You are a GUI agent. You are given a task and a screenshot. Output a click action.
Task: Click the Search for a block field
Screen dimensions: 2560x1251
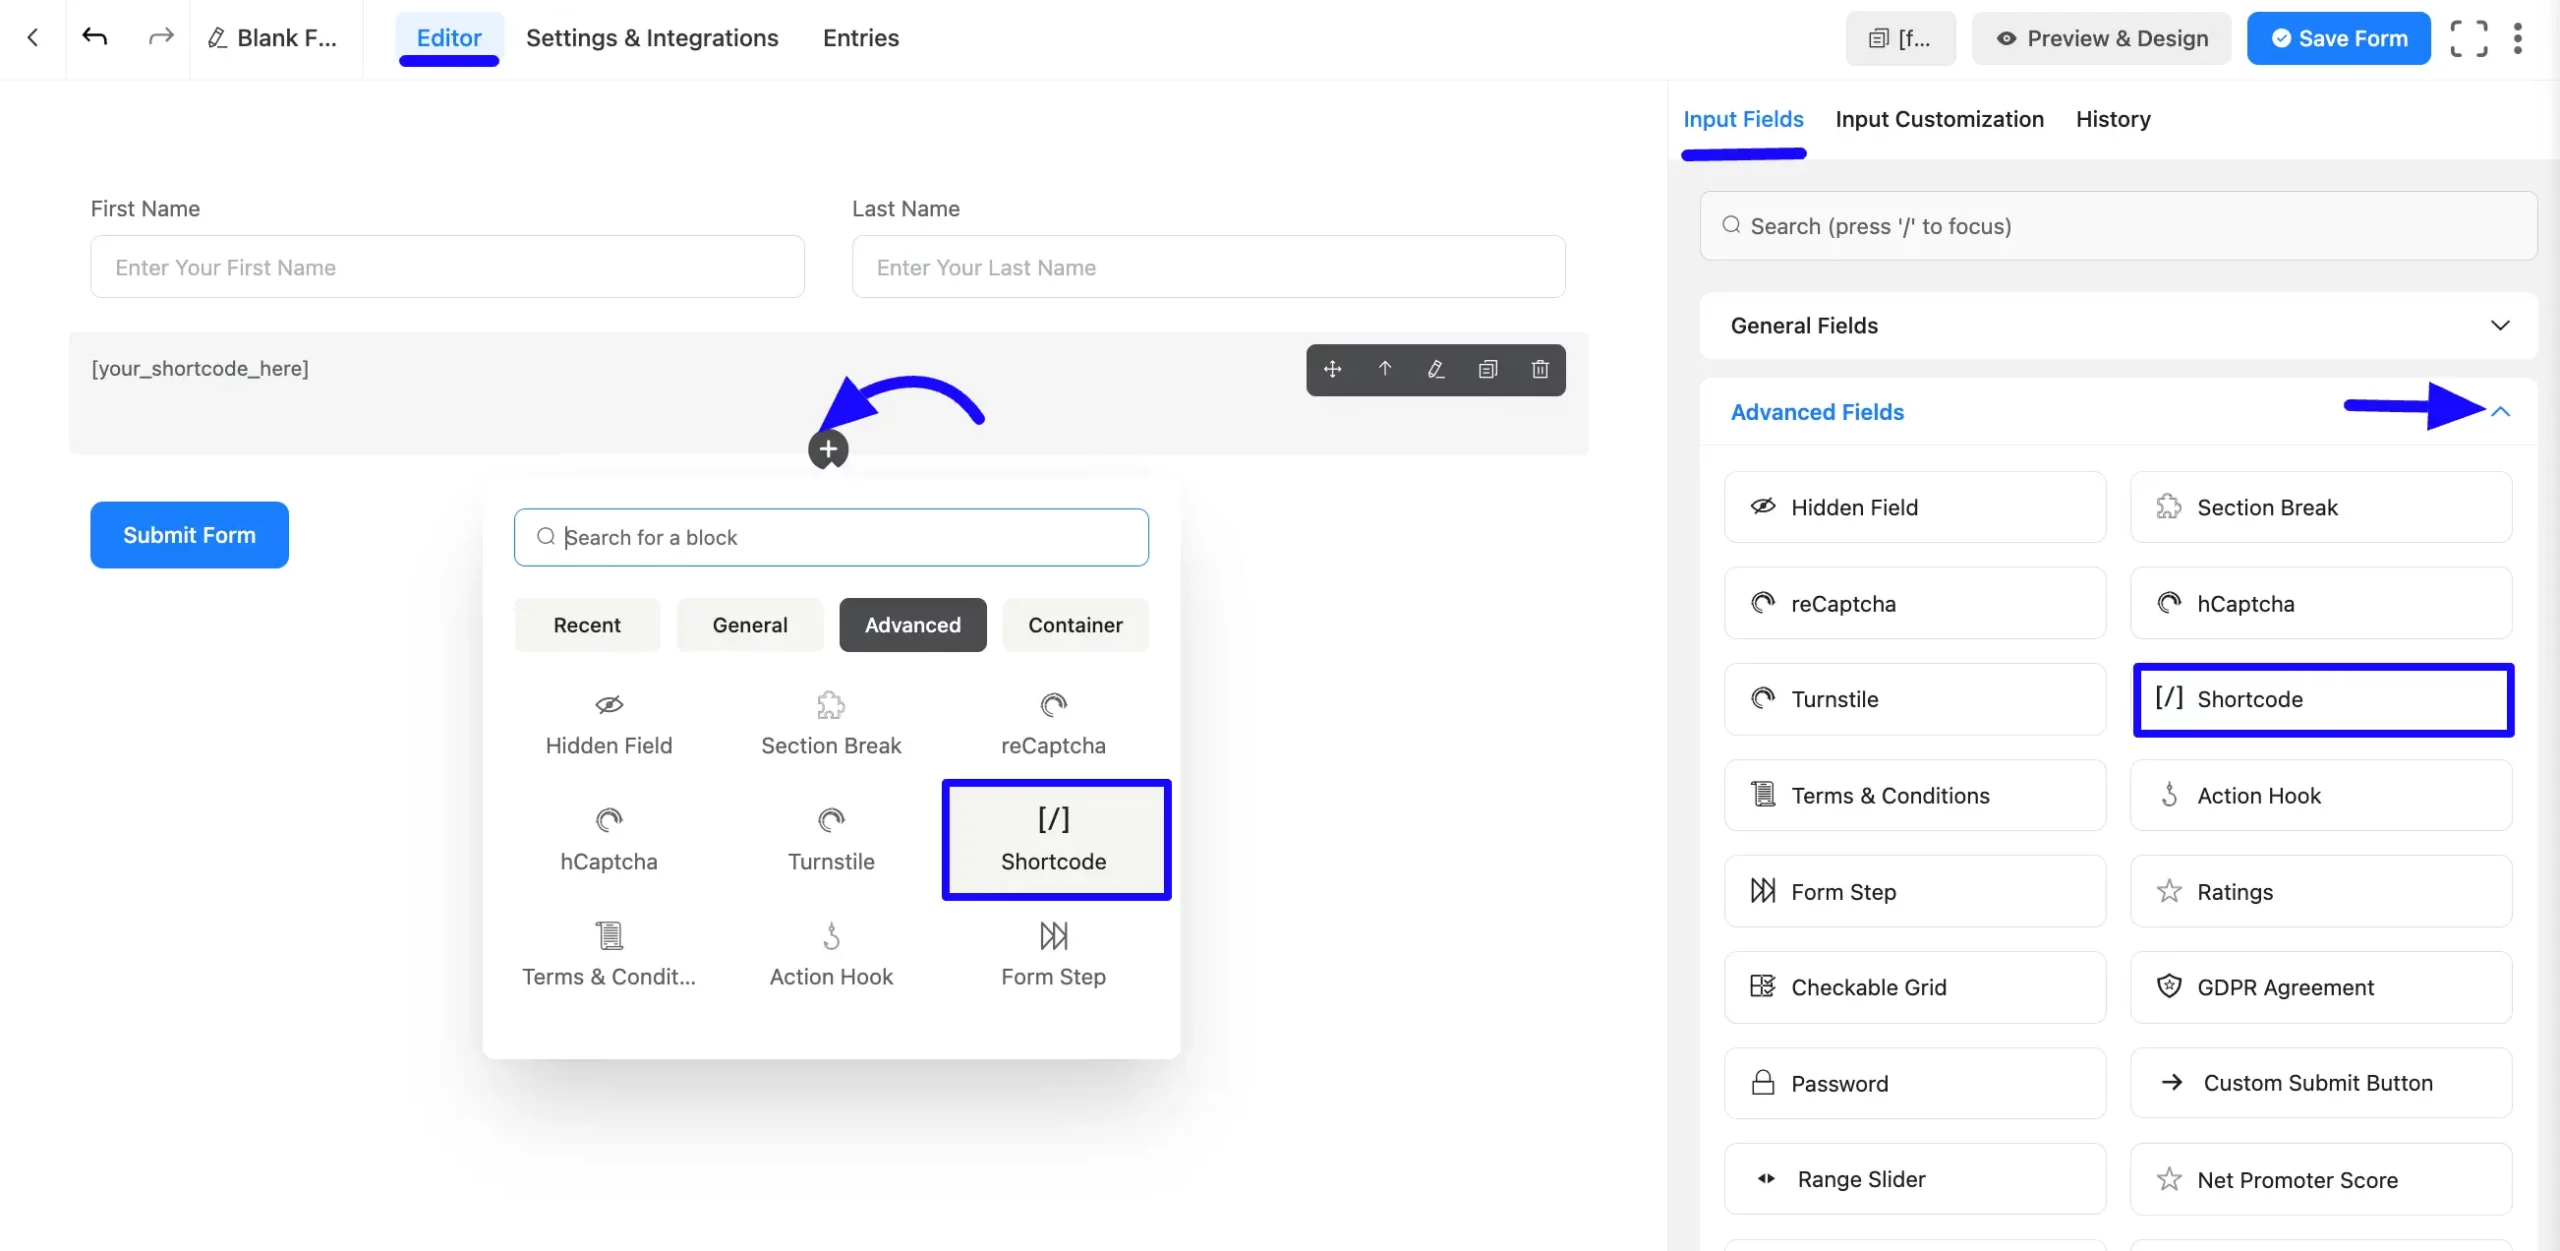[x=831, y=537]
